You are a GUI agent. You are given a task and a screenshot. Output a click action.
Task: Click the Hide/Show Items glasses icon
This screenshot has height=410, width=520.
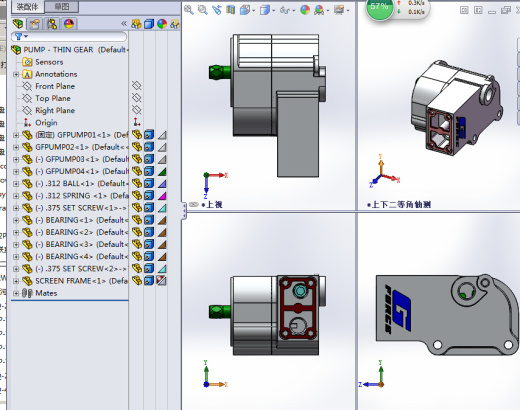285,10
